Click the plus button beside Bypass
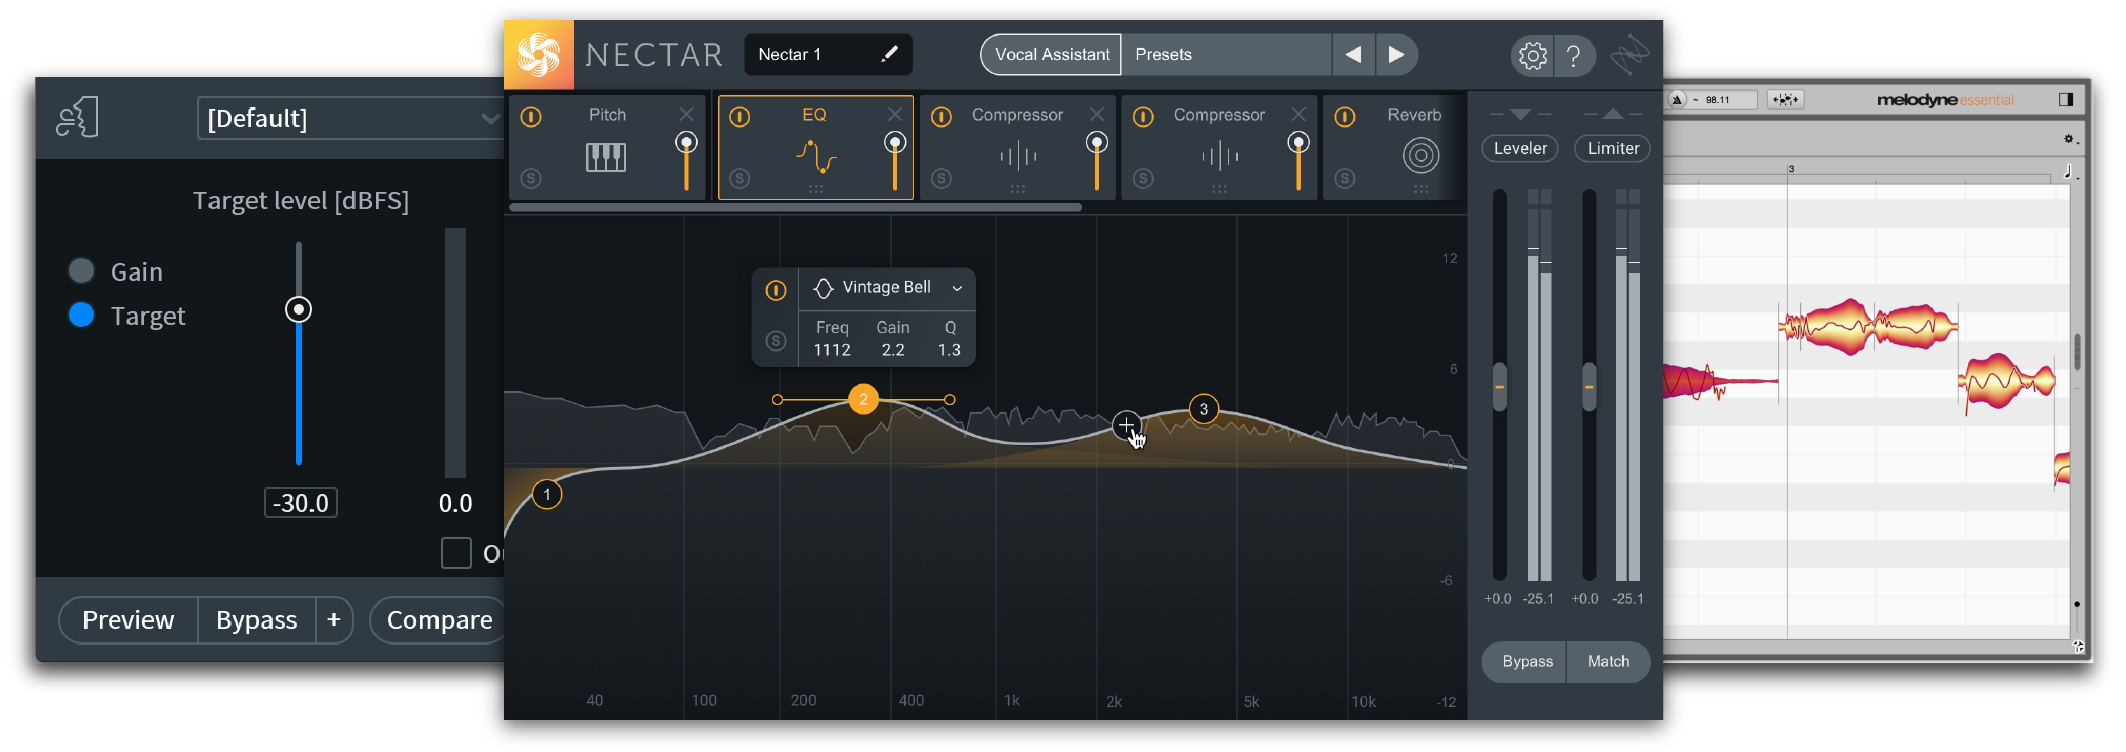The image size is (2126, 752). [334, 621]
